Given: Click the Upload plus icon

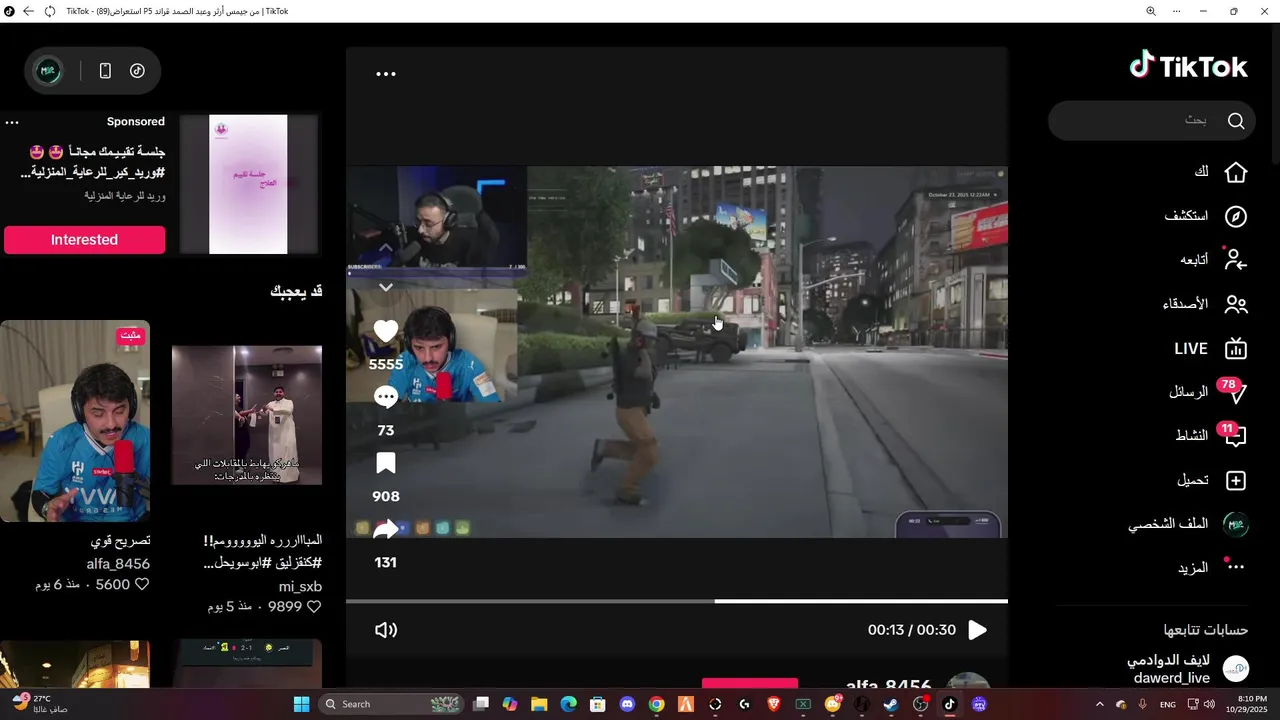Looking at the screenshot, I should (x=1236, y=480).
